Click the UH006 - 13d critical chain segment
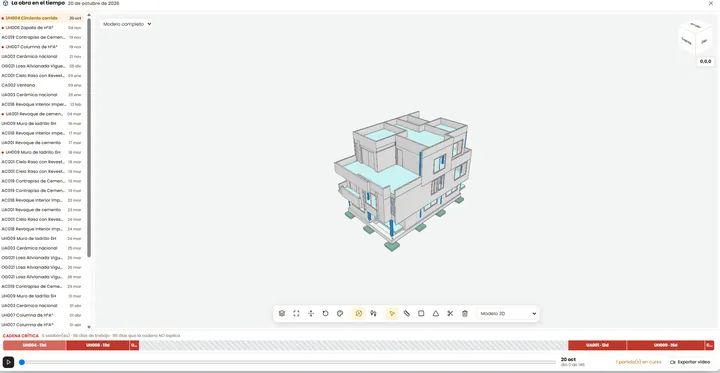The image size is (720, 373). 98,345
